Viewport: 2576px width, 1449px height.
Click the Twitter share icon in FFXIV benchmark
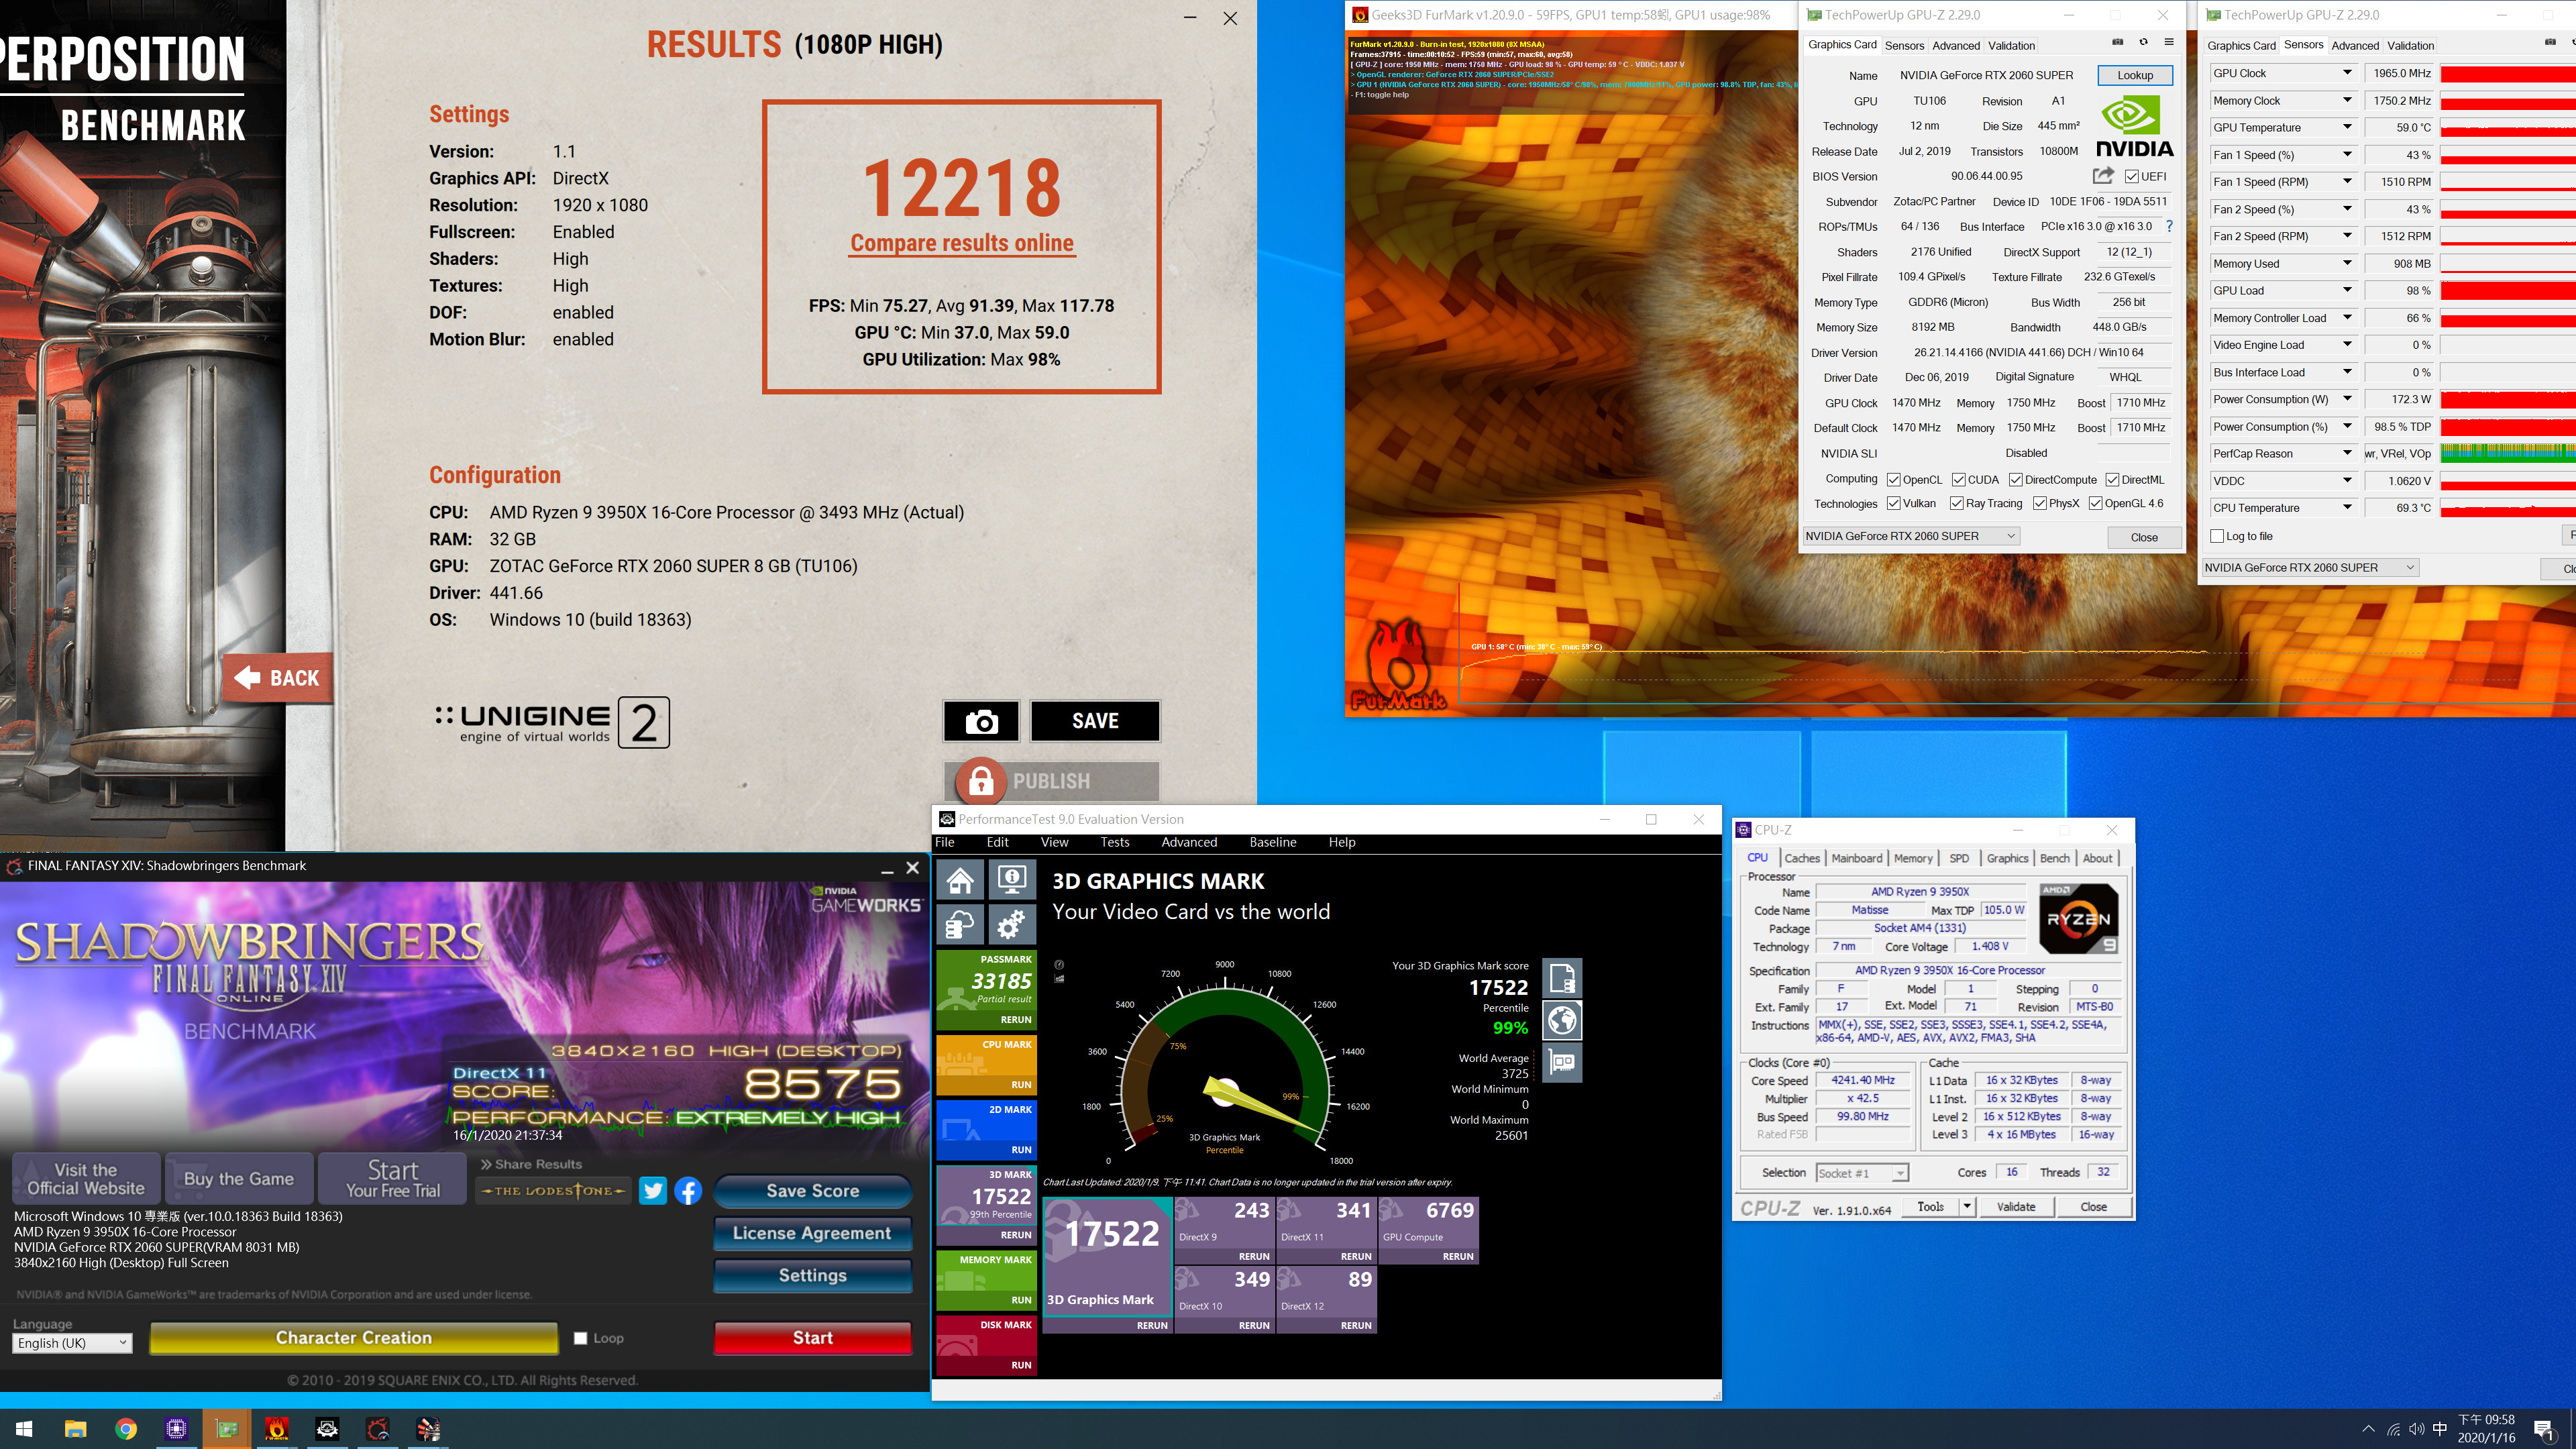[653, 1191]
